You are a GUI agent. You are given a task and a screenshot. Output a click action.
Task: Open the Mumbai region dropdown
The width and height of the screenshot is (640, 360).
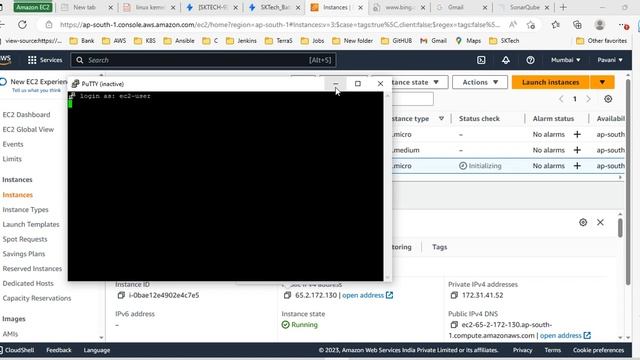[566, 60]
